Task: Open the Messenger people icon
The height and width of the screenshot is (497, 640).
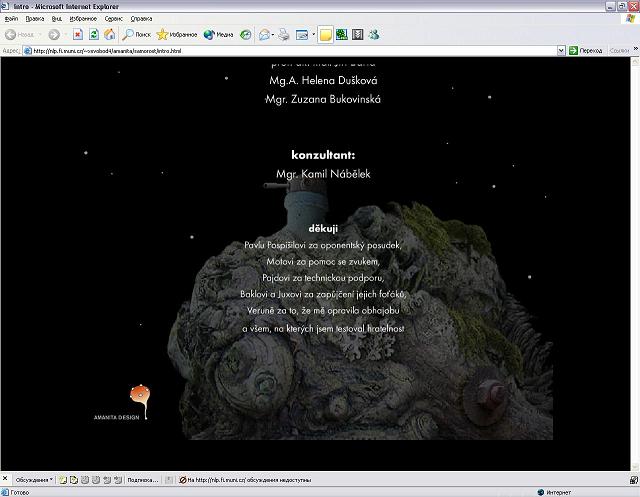Action: 374,35
